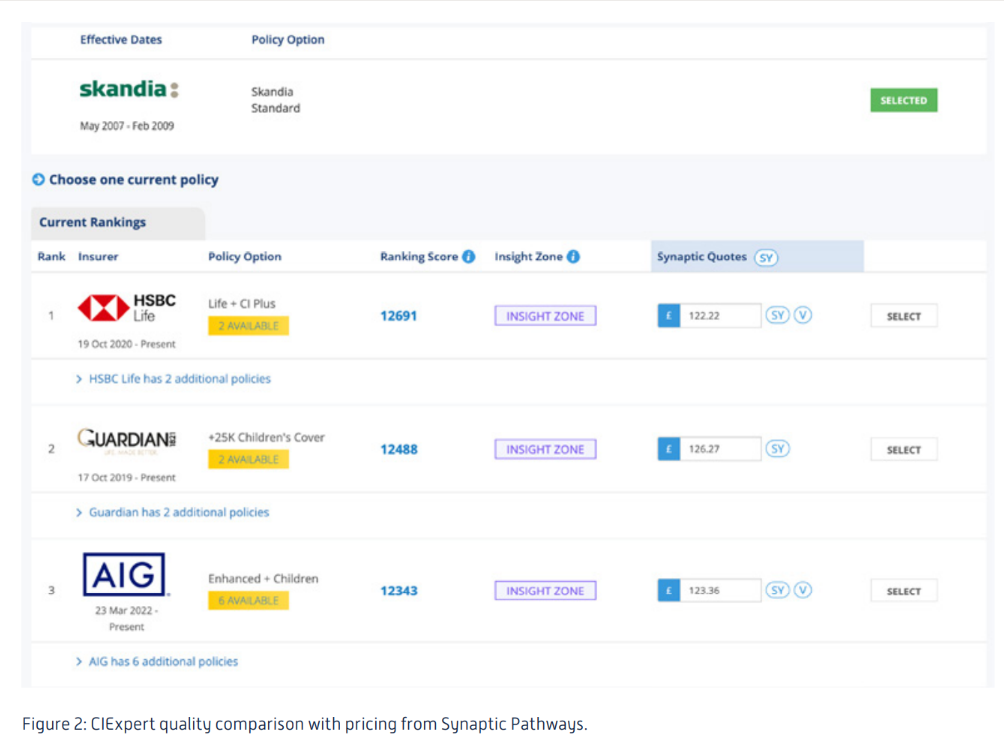
Task: Click the Effective Dates header
Action: coord(121,40)
